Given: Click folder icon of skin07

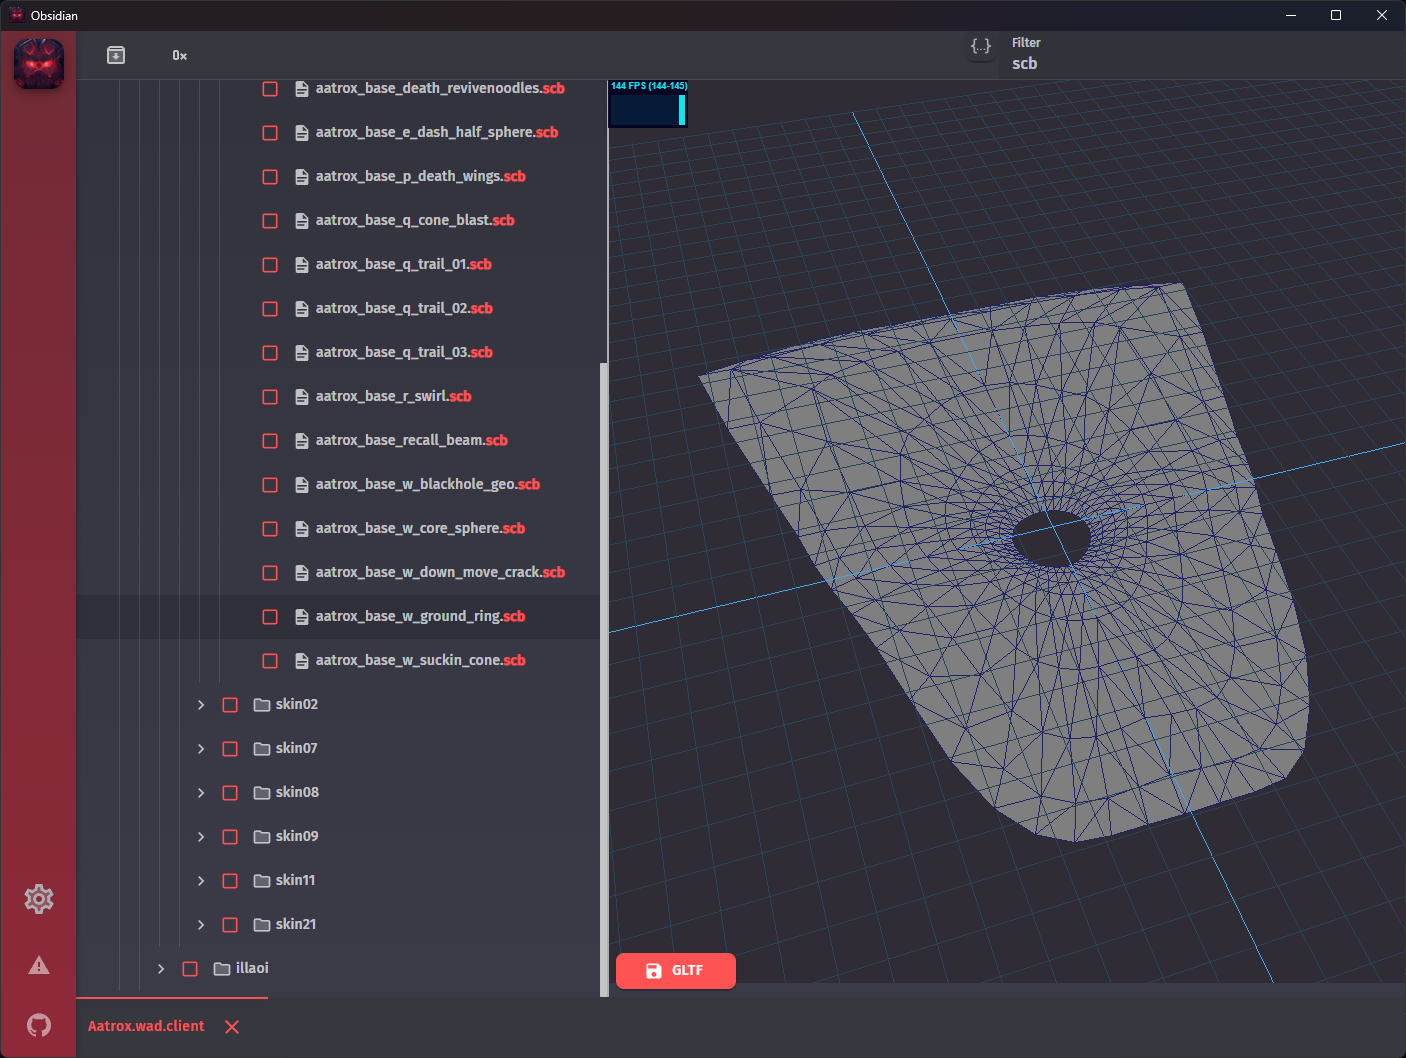Looking at the screenshot, I should pos(262,749).
